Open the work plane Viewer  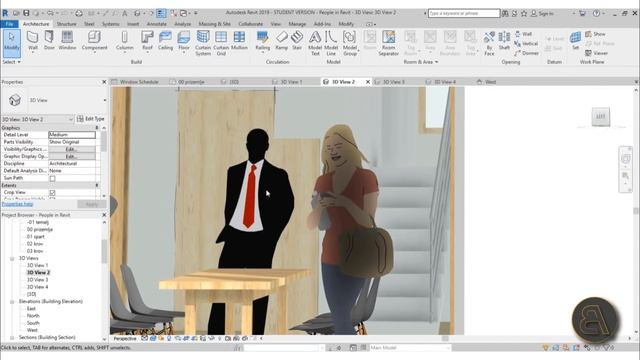(x=596, y=53)
